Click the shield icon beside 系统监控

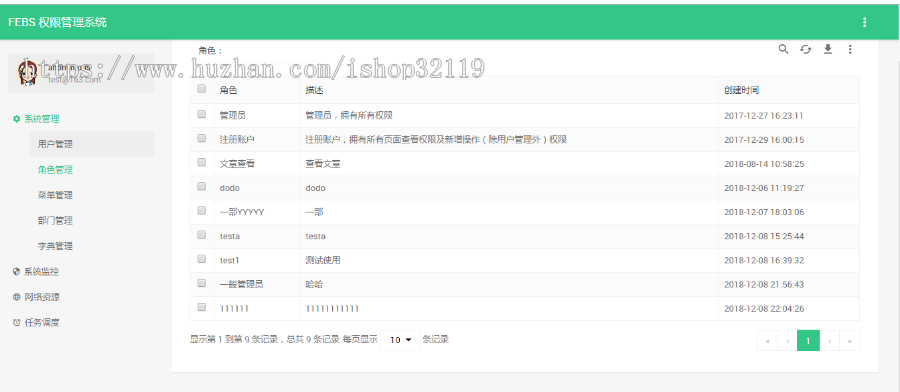[17, 271]
